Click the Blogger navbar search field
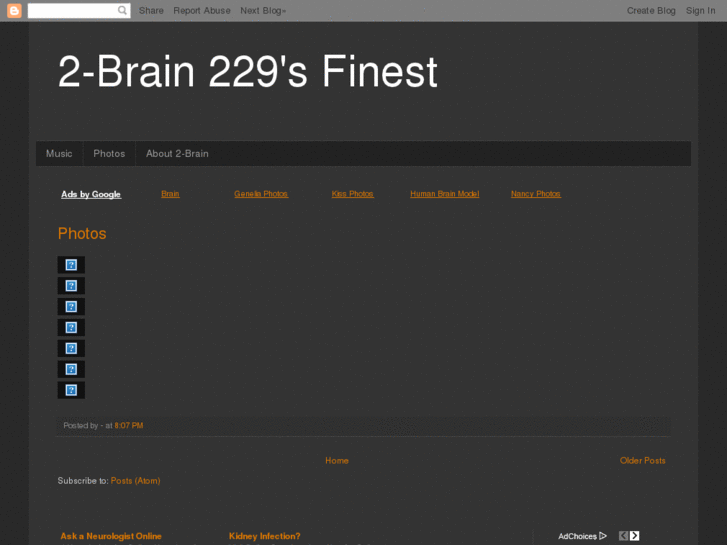The width and height of the screenshot is (727, 545). coord(79,10)
